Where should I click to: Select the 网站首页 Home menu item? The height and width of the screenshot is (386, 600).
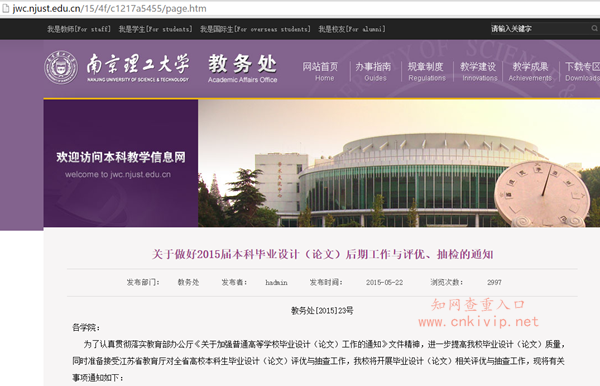321,72
